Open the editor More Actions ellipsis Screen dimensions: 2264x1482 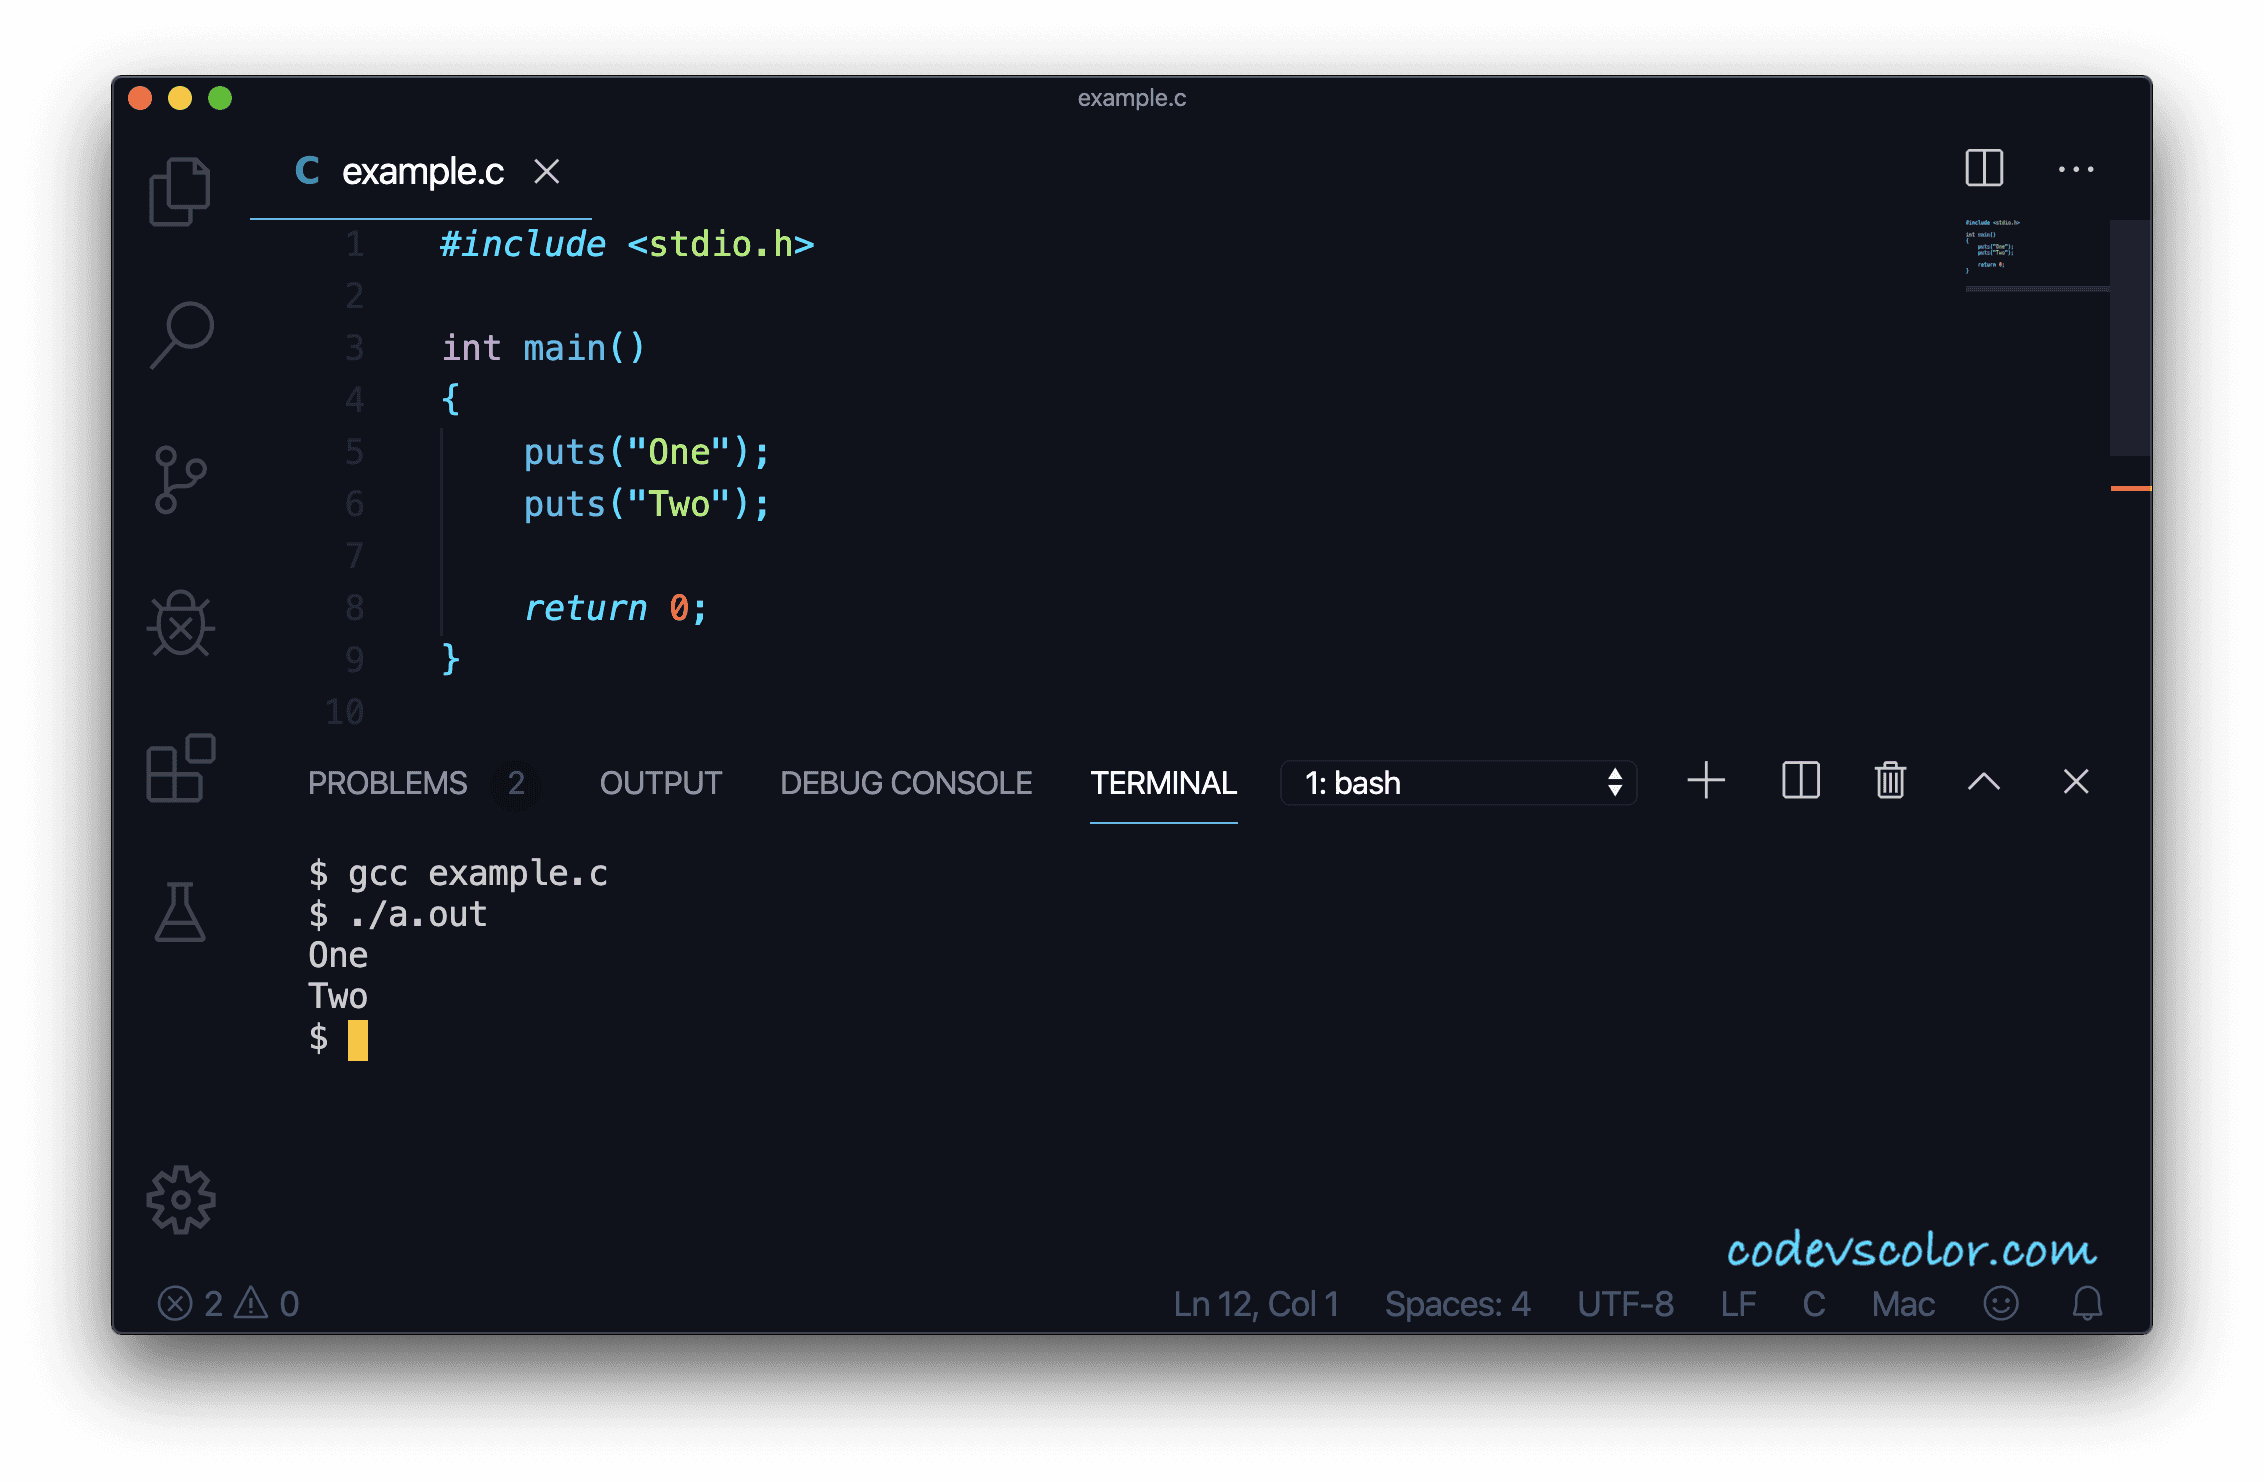(x=2076, y=169)
